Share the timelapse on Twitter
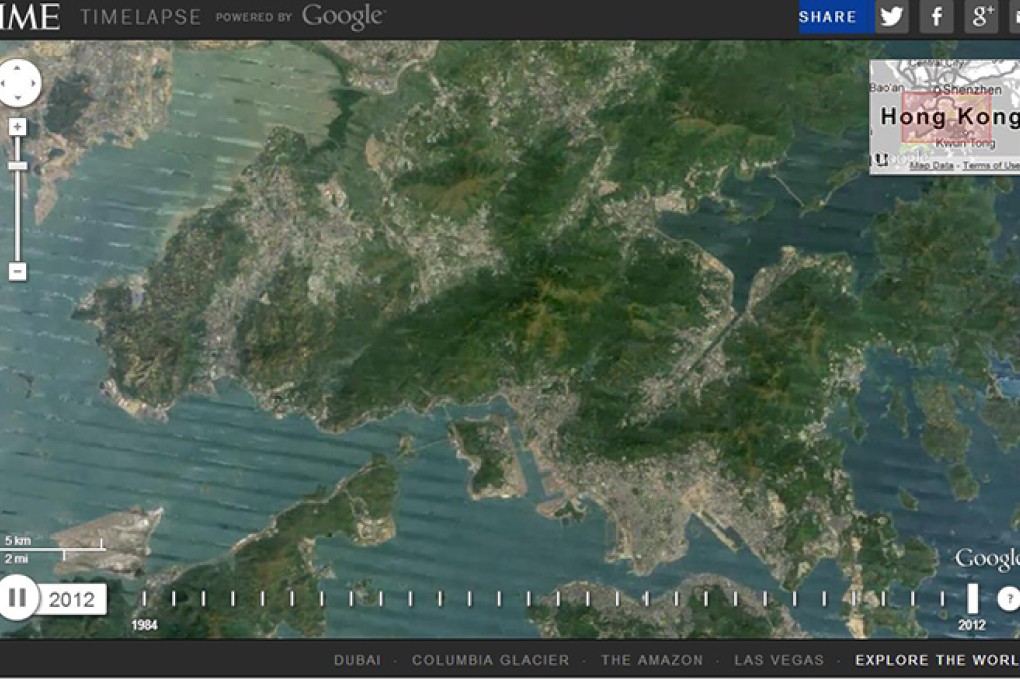The height and width of the screenshot is (680, 1020). 890,16
